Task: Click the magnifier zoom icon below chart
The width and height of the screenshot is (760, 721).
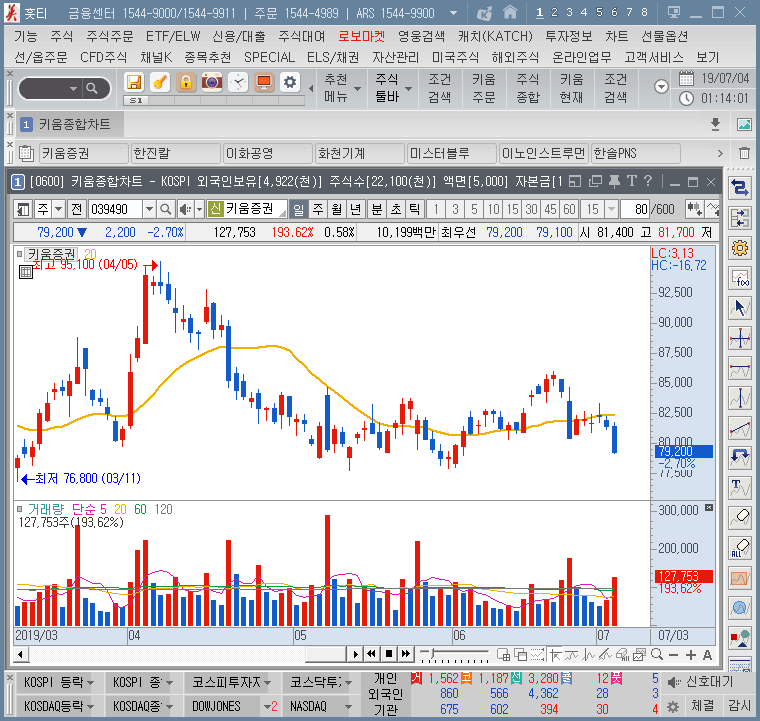Action: pos(657,655)
